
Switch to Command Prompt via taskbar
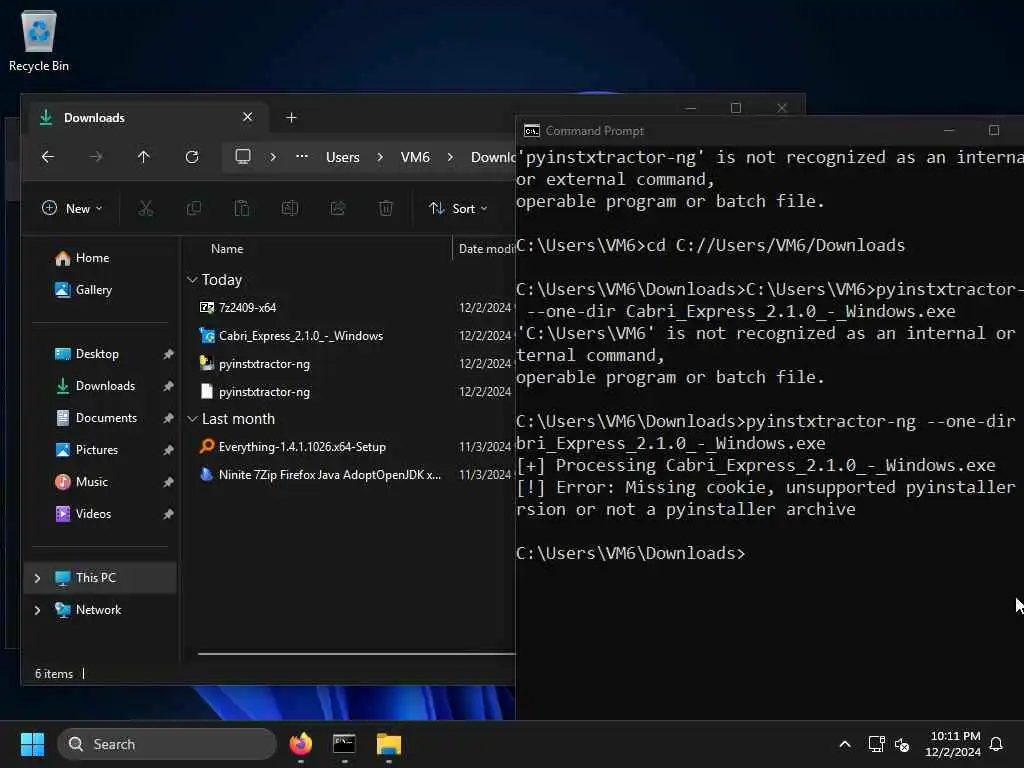344,744
